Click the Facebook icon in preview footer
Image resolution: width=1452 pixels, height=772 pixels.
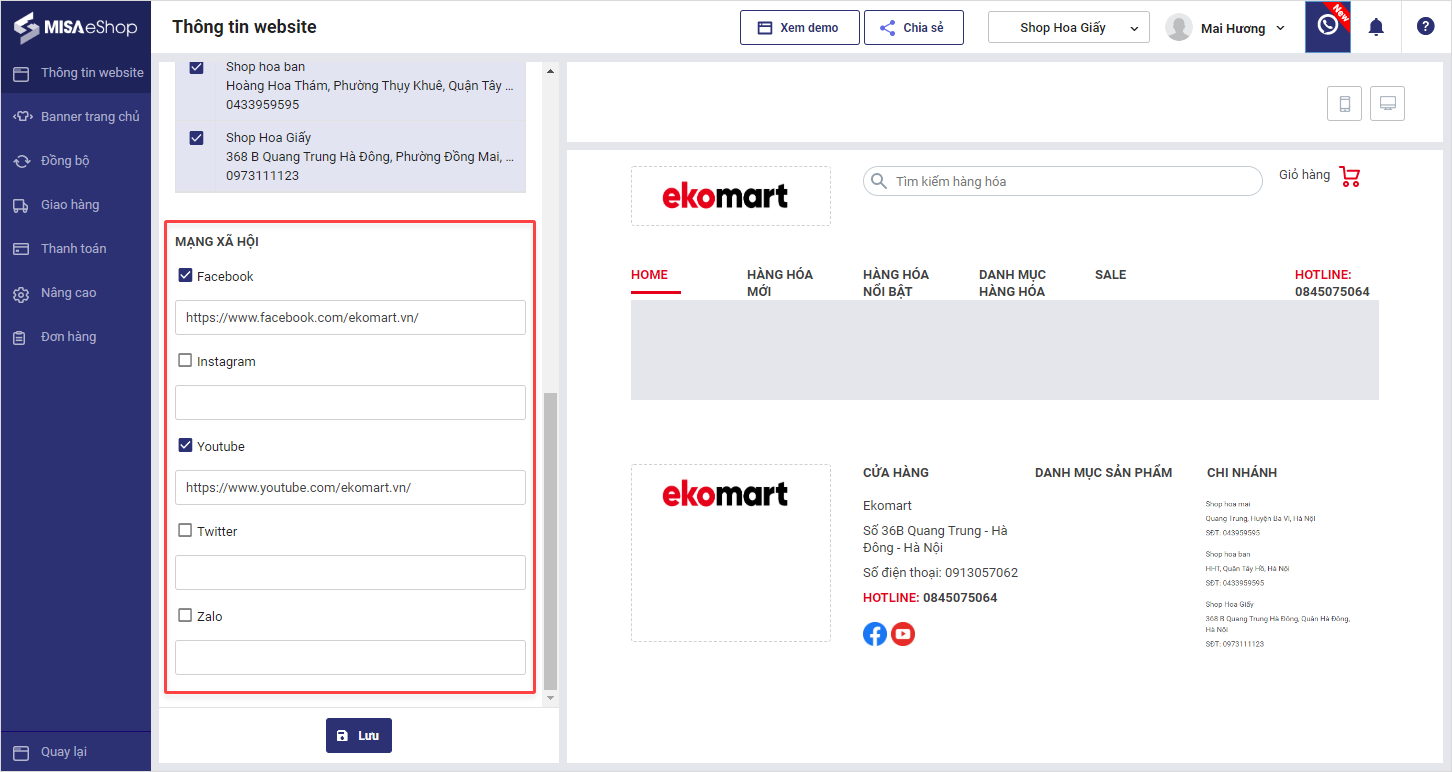pyautogui.click(x=875, y=634)
